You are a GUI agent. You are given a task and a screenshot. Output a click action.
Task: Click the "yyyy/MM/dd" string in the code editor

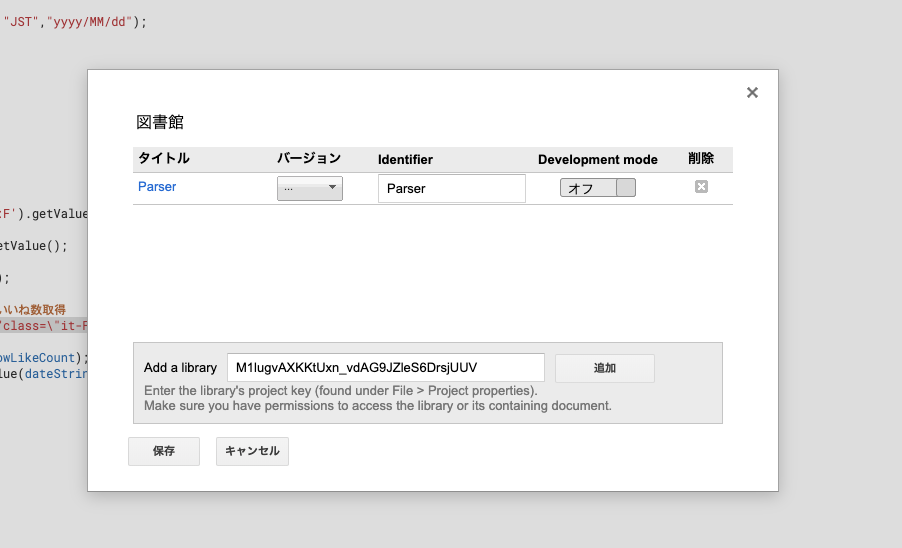89,22
